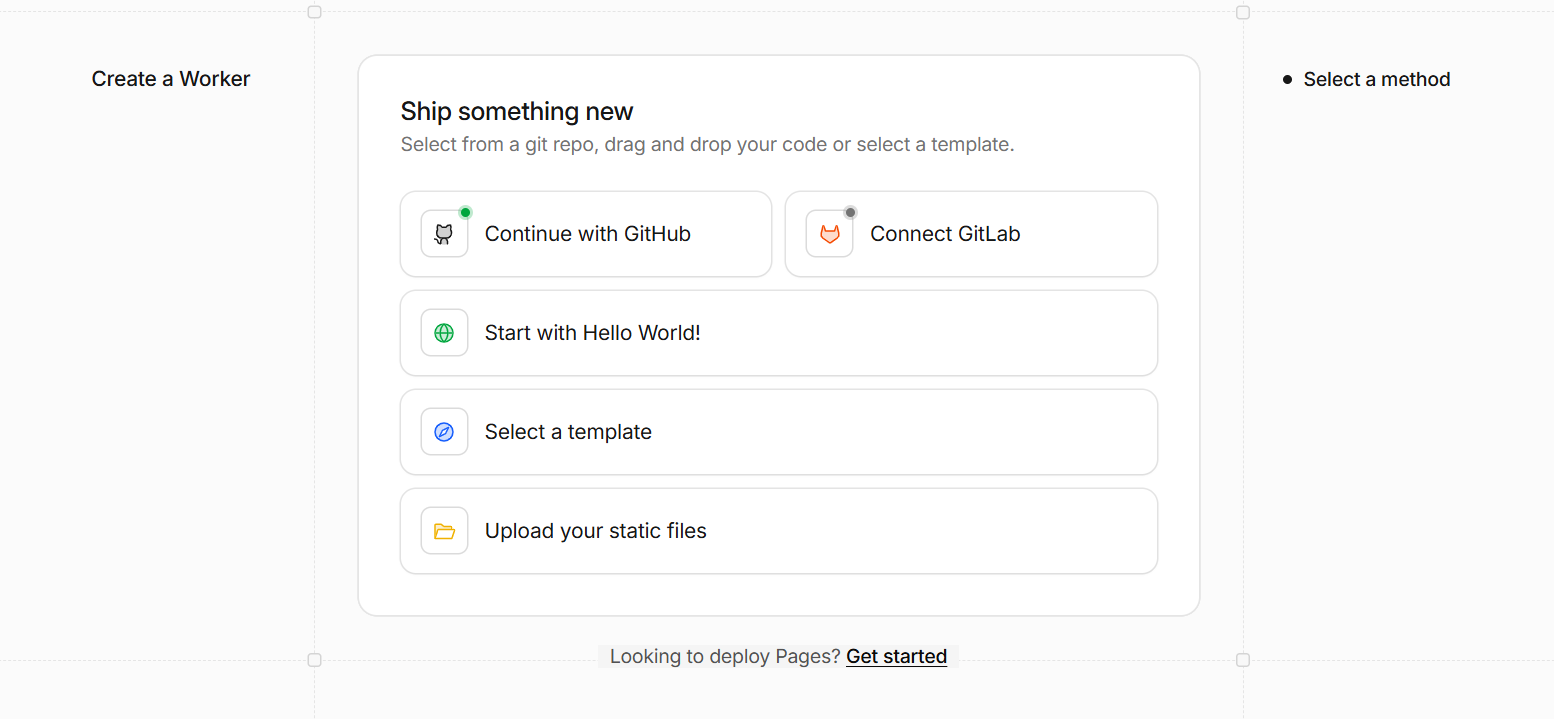This screenshot has width=1554, height=719.
Task: Click the Create a Worker heading
Action: point(171,79)
